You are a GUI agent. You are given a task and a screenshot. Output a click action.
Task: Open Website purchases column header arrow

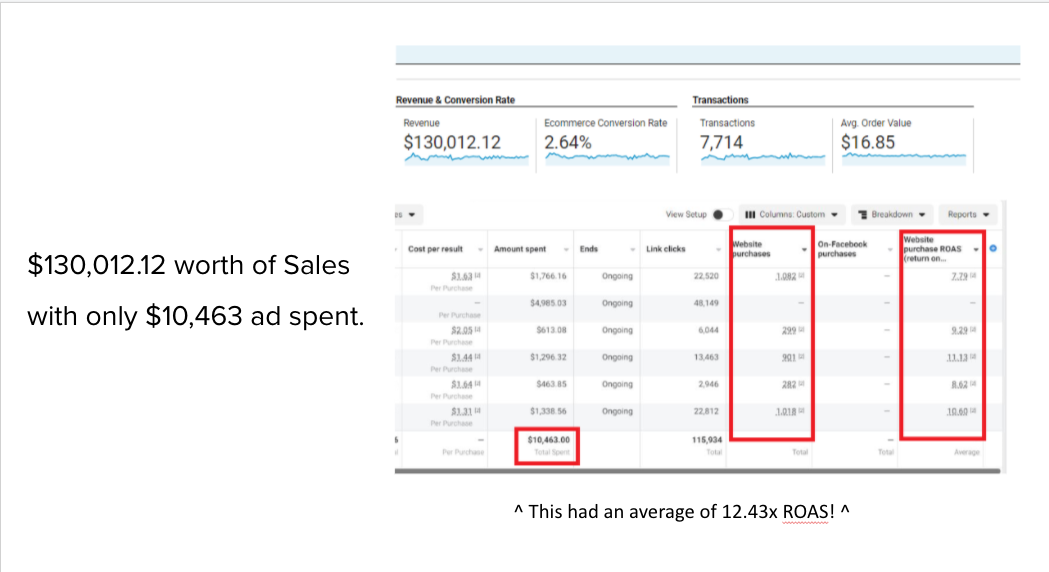pyautogui.click(x=804, y=249)
